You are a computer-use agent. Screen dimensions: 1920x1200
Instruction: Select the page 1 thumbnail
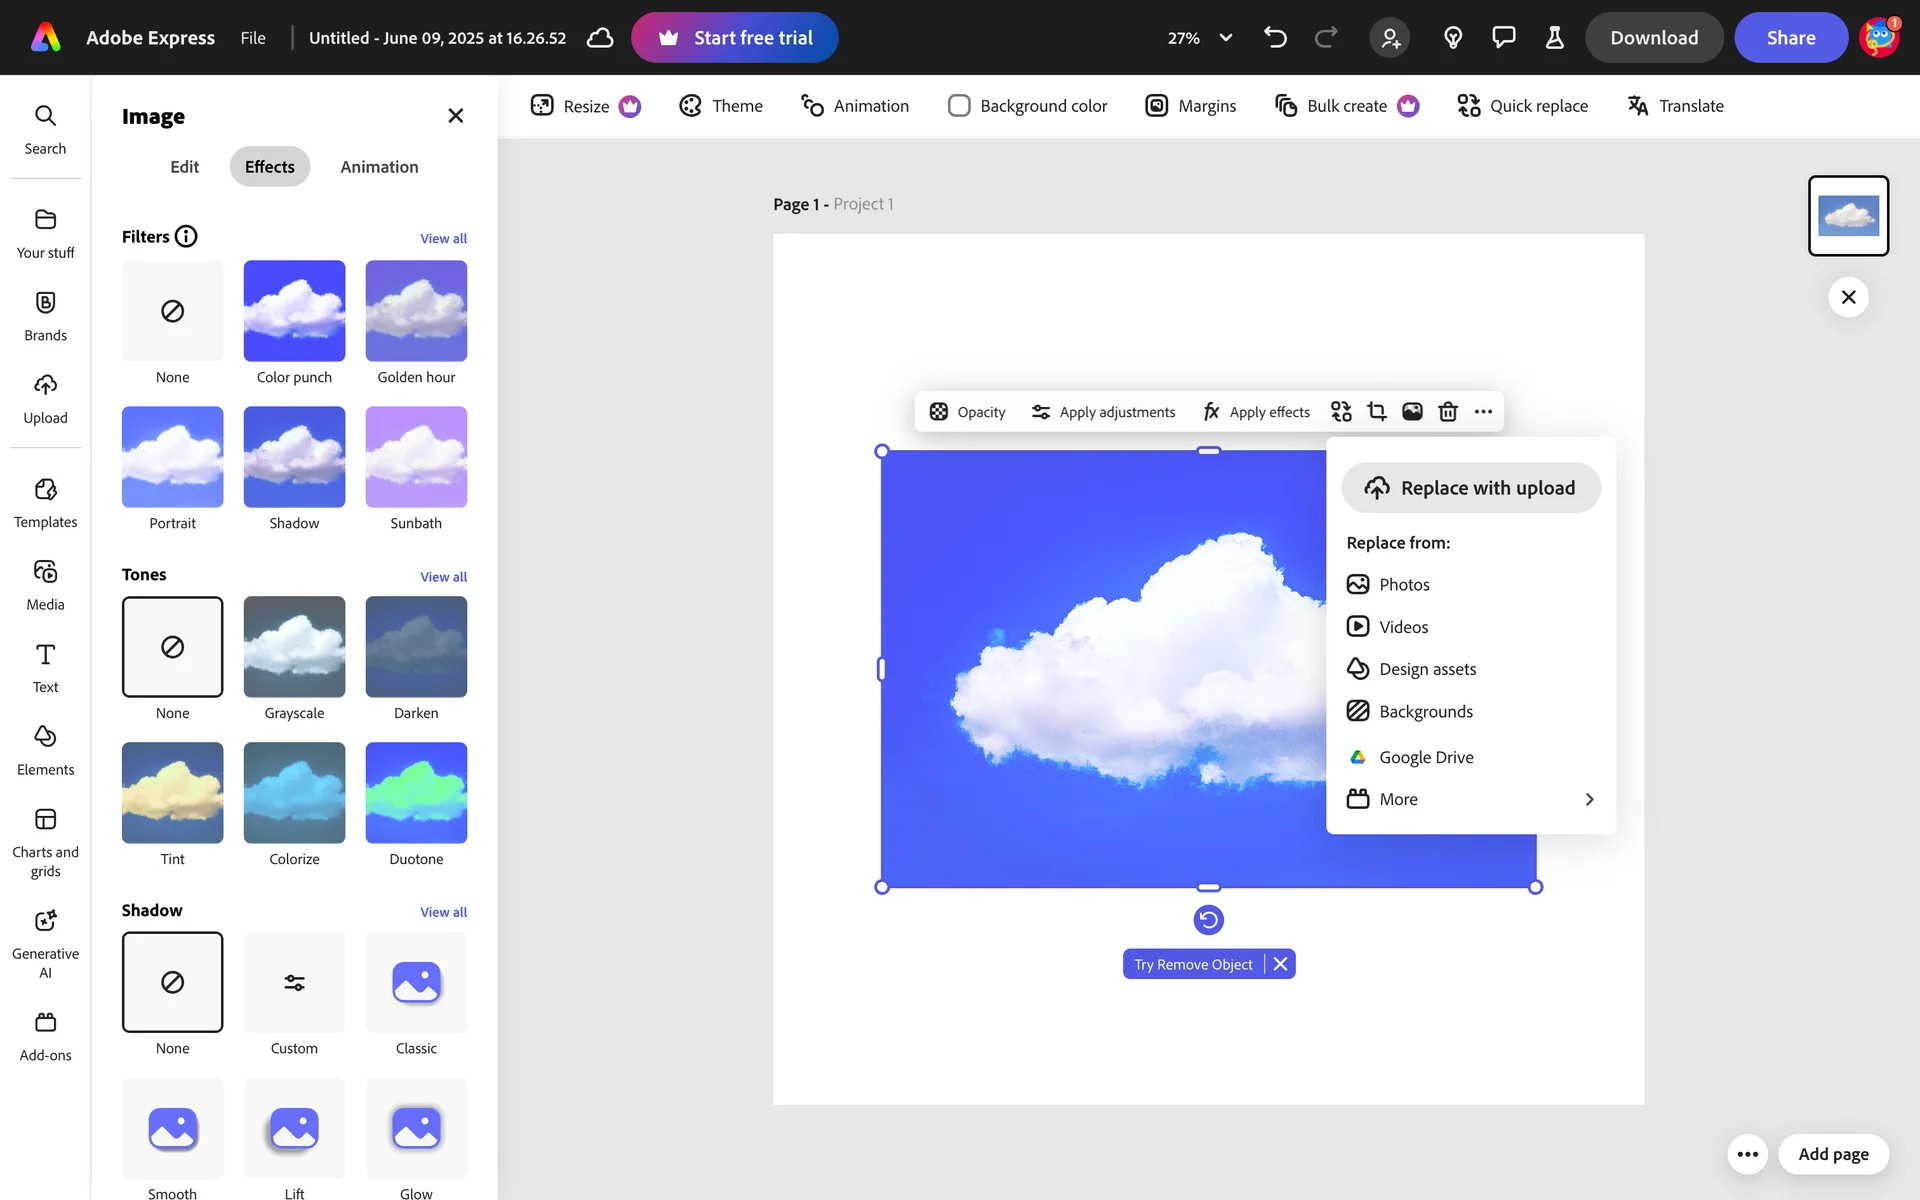1847,216
